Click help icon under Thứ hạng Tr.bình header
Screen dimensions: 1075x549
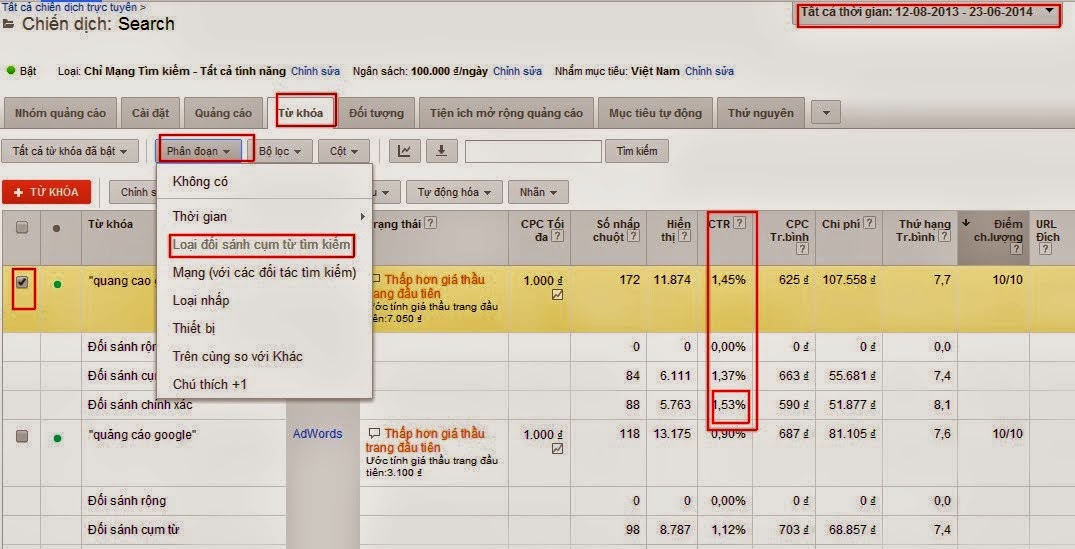pos(945,236)
